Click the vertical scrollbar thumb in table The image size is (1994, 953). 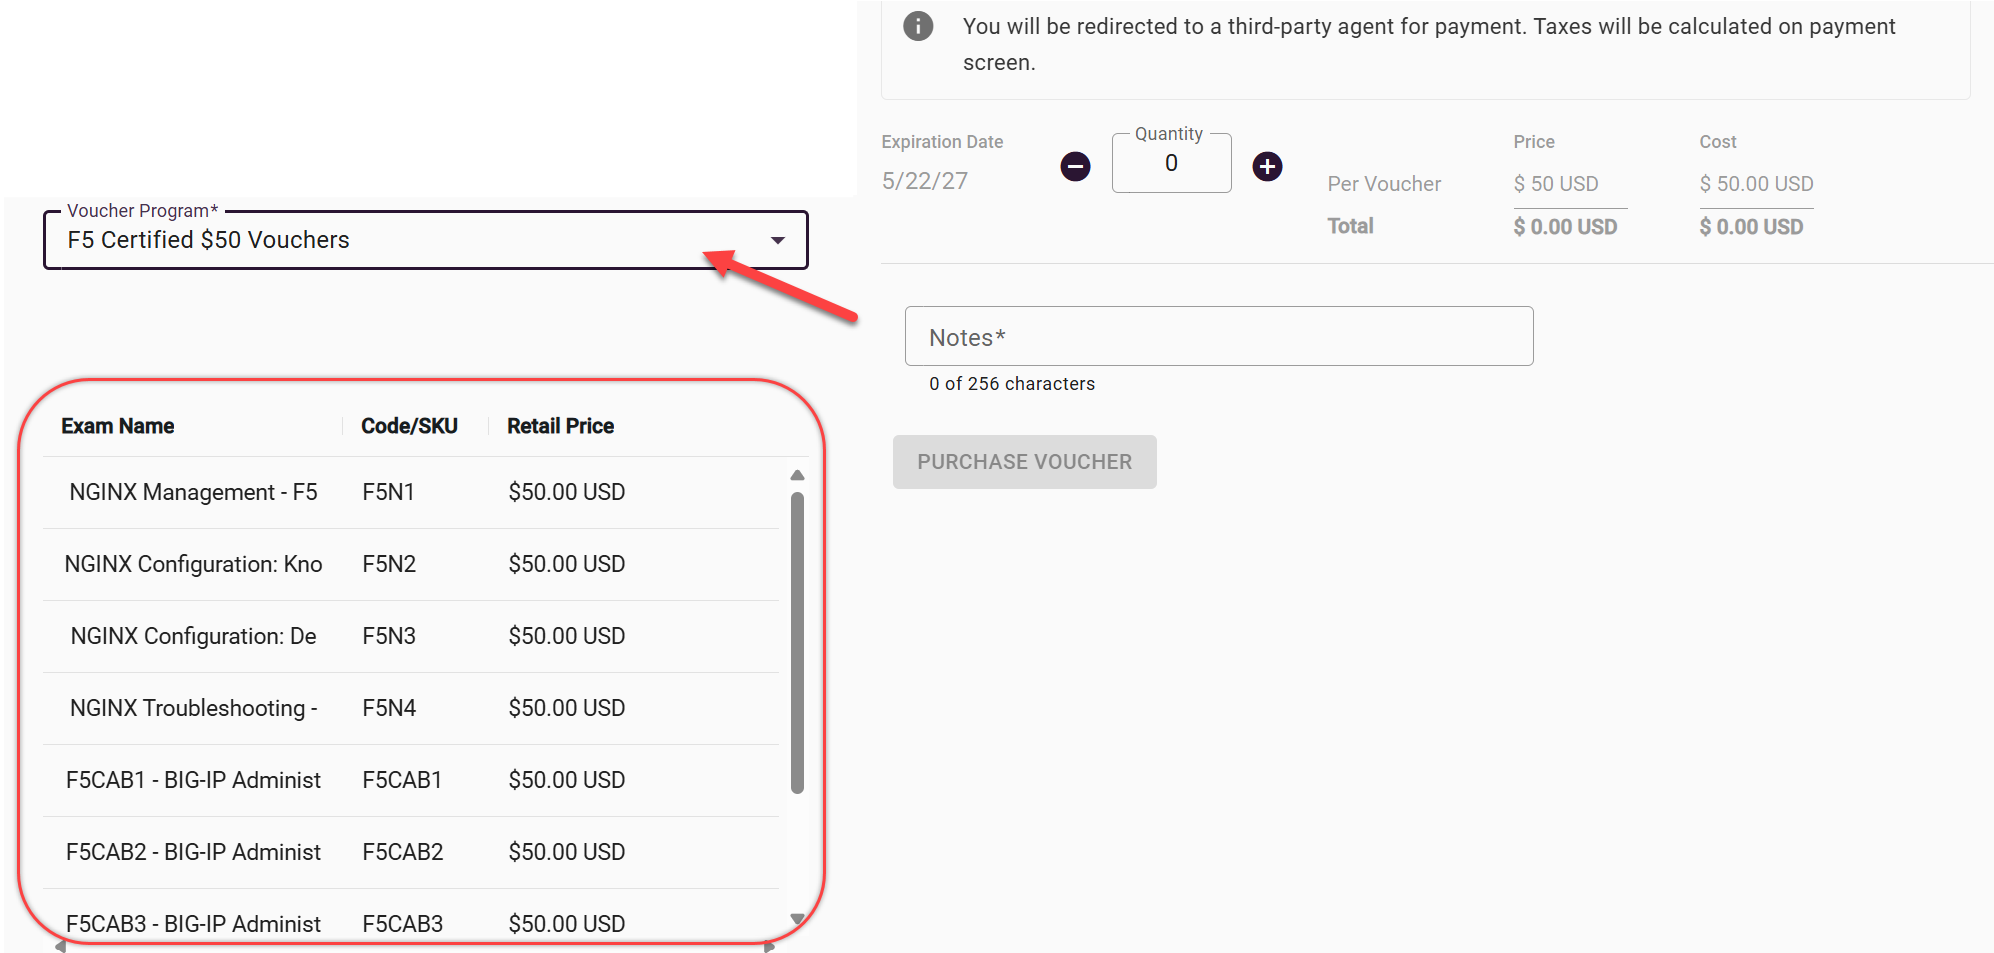797,640
